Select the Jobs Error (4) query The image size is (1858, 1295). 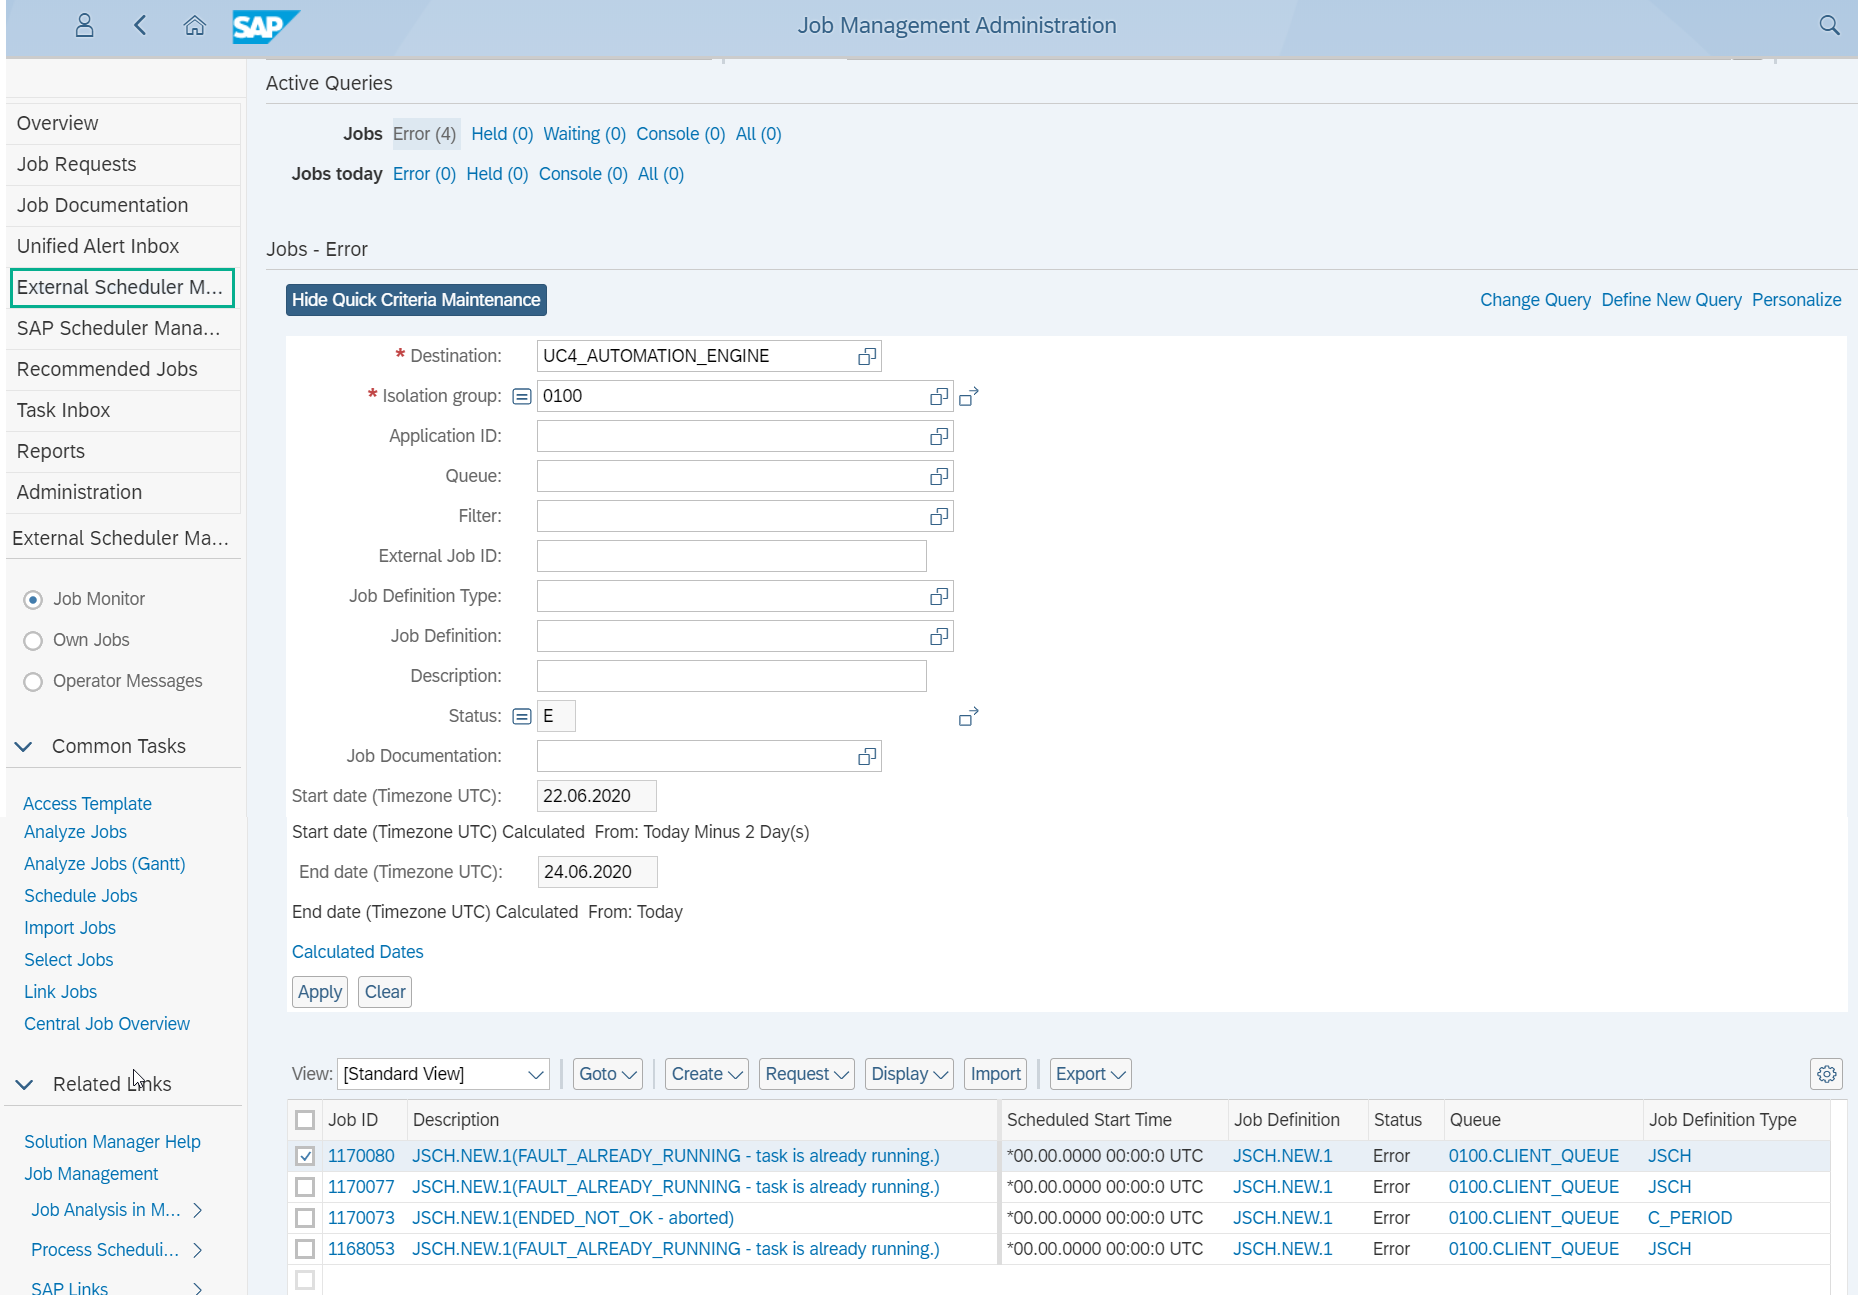click(x=424, y=134)
